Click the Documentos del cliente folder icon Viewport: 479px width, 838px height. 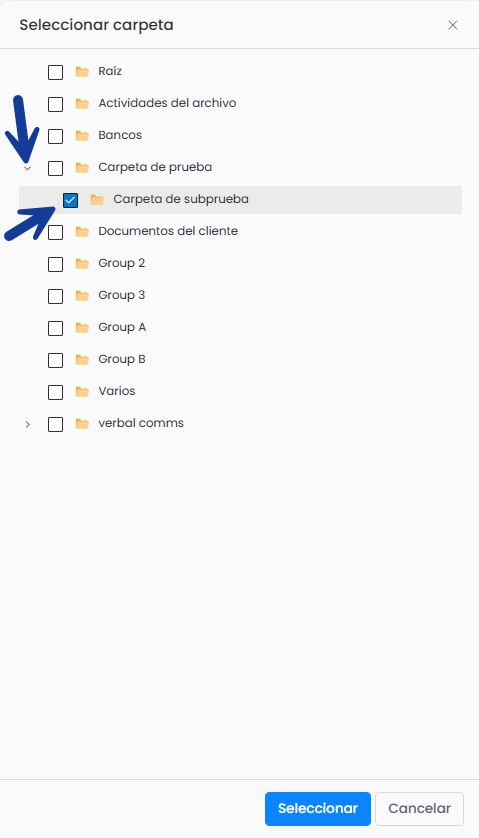(x=82, y=232)
